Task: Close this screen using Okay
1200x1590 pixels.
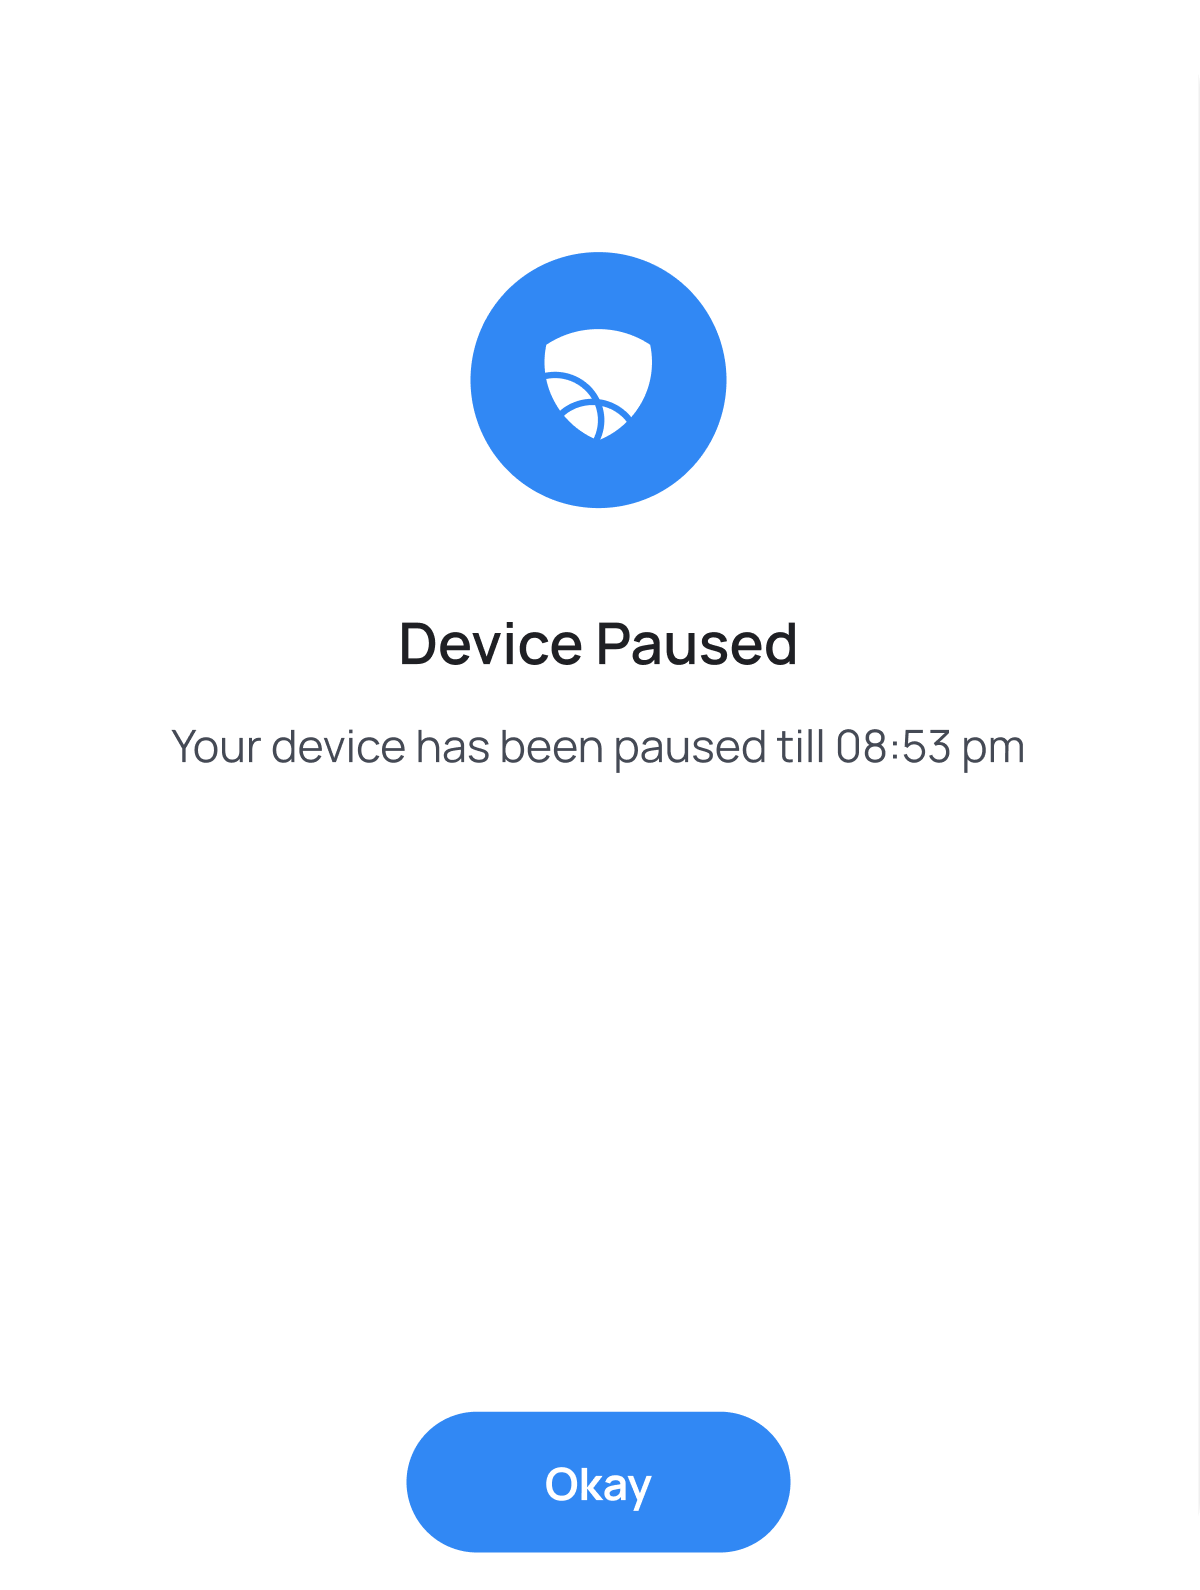Action: 598,1482
